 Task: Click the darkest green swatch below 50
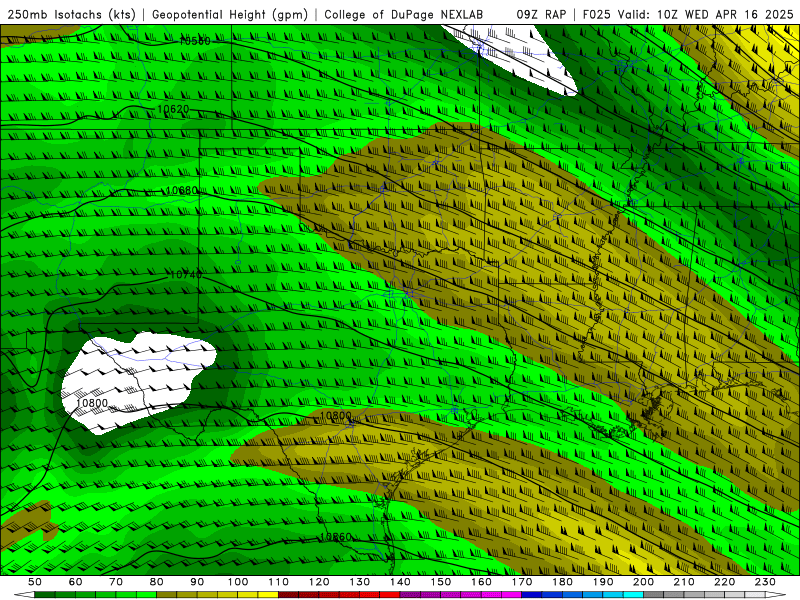tap(45, 595)
